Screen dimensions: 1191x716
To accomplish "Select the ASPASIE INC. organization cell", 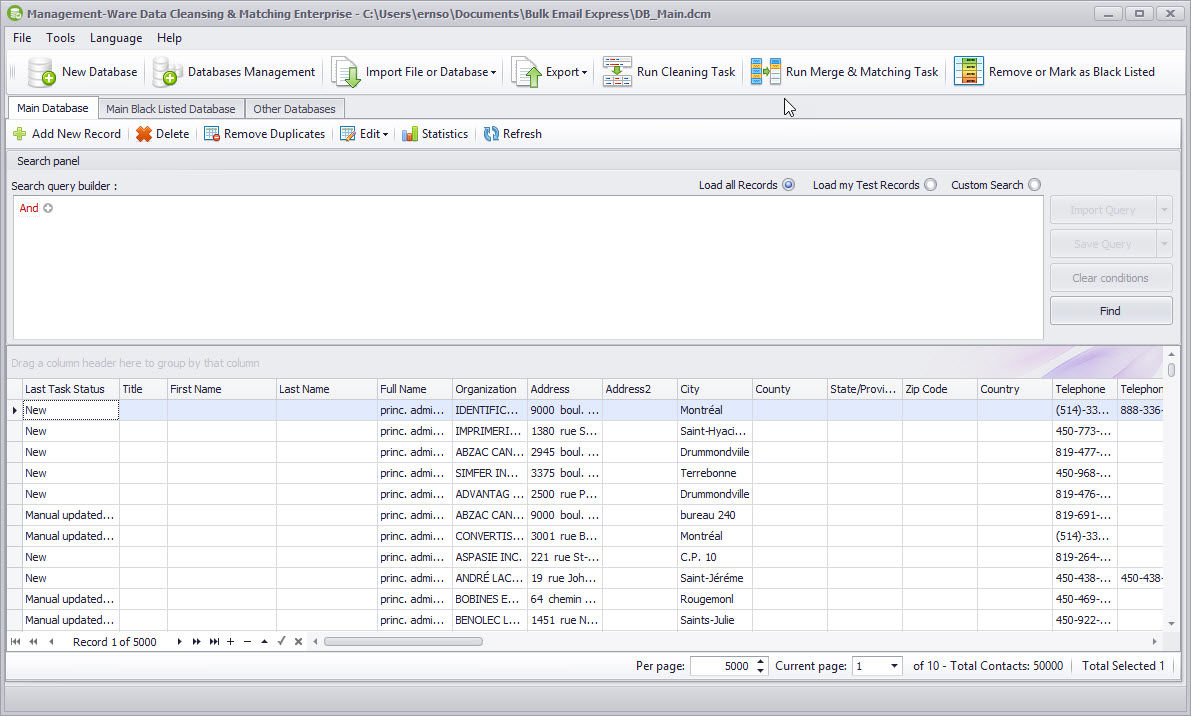I will pos(489,557).
